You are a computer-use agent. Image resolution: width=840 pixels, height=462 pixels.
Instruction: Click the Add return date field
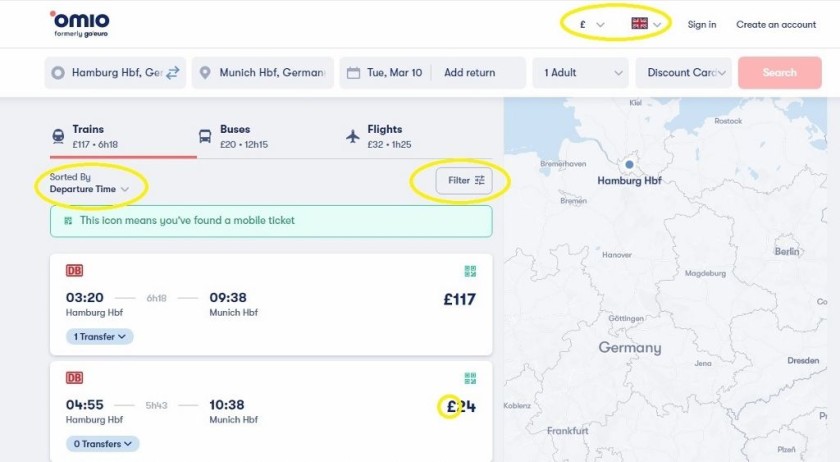pyautogui.click(x=469, y=72)
